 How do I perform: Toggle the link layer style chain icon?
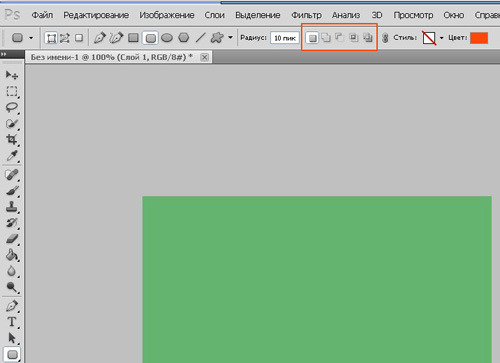pyautogui.click(x=385, y=38)
